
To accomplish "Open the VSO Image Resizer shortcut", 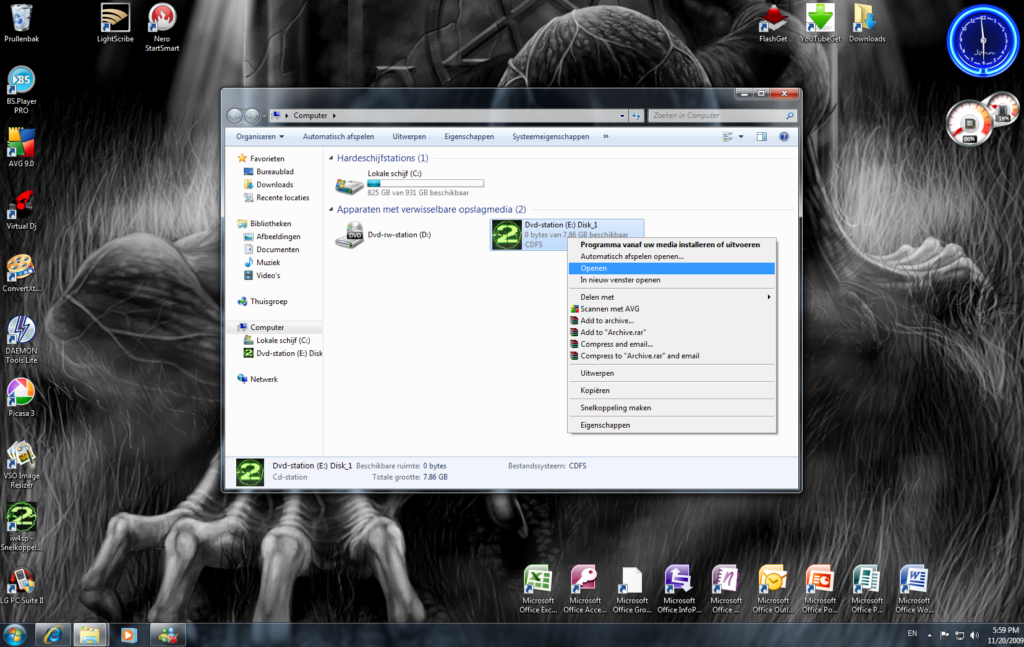I will tap(22, 465).
